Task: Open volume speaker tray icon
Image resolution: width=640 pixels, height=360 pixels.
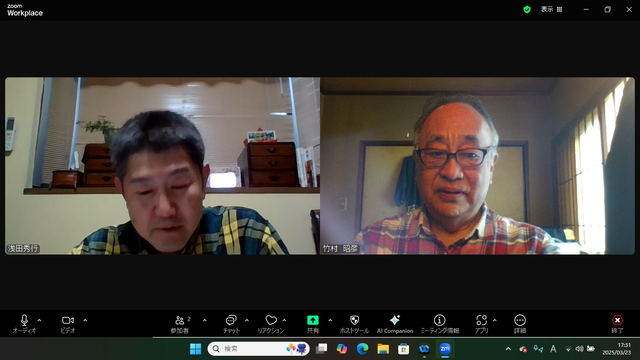Action: pos(579,349)
